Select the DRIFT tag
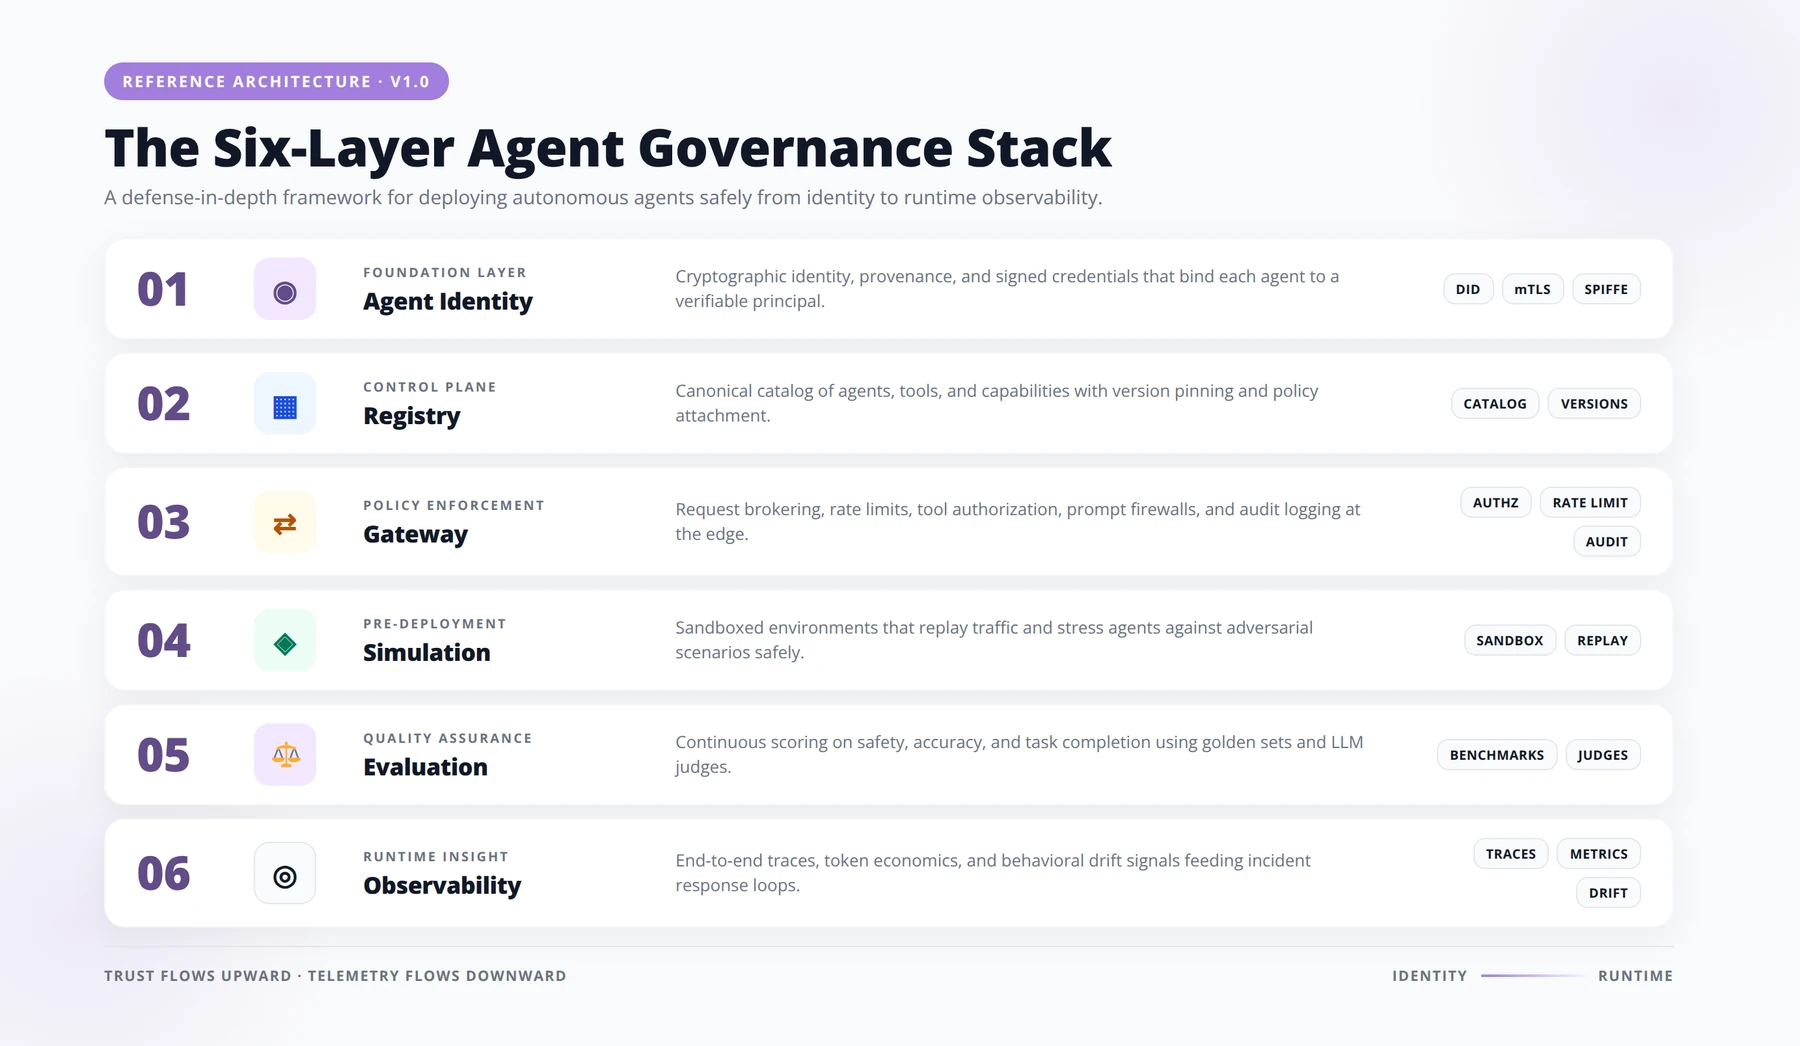The image size is (1800, 1046). tap(1608, 893)
